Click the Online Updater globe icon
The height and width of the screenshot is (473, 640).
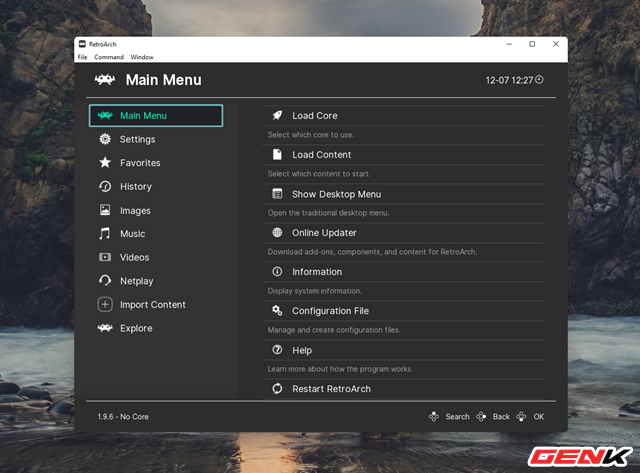point(277,233)
